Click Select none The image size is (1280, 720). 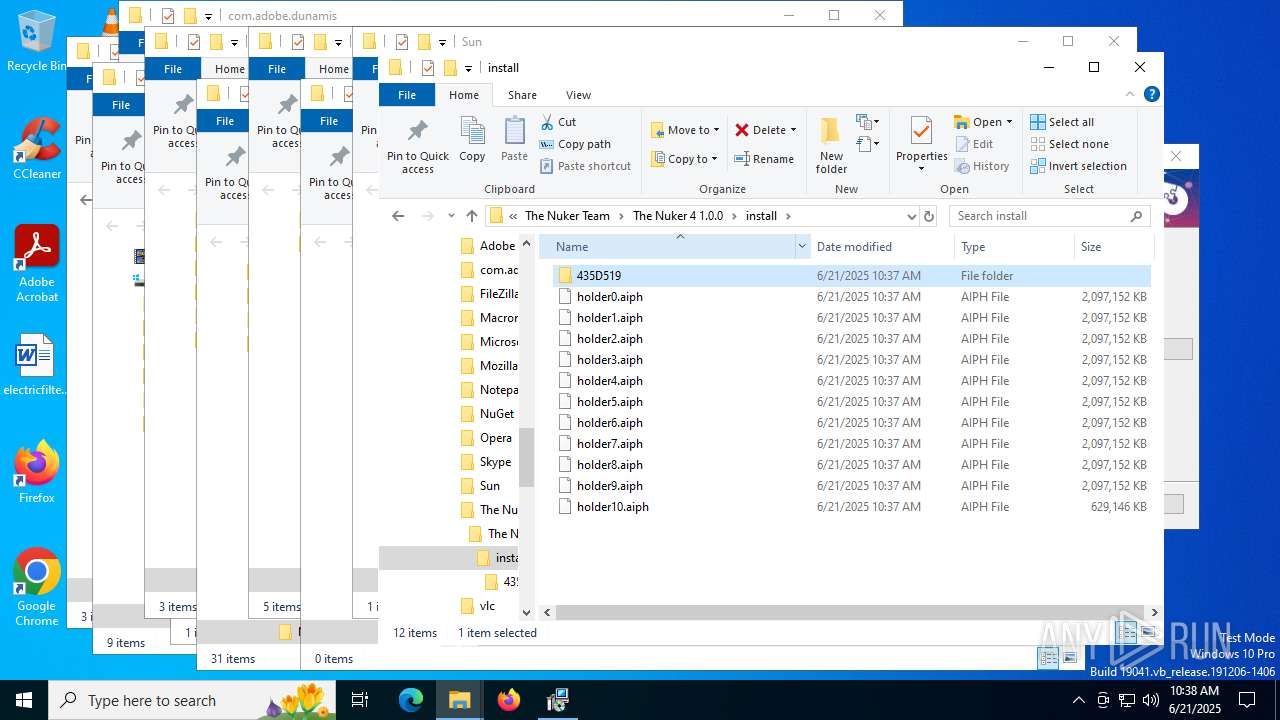1069,144
